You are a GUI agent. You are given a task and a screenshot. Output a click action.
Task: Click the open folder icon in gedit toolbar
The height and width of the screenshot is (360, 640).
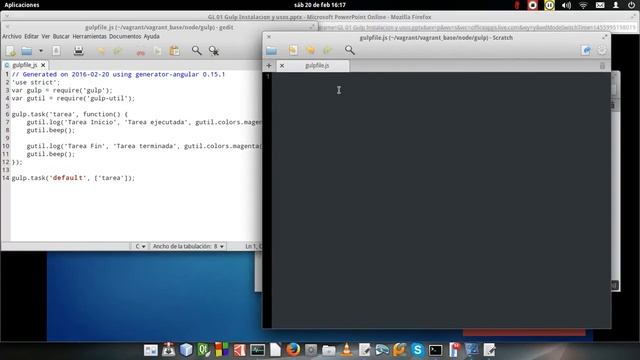tap(27, 51)
